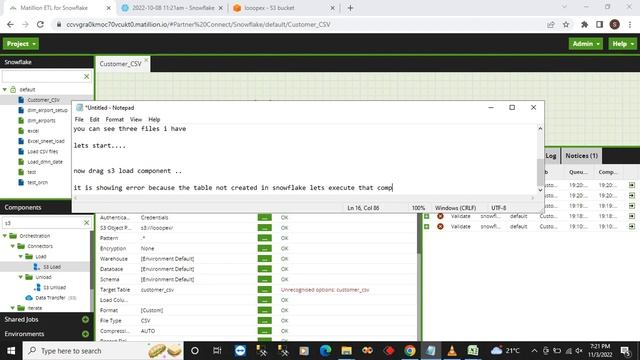Close the Customer_CSV job tab
The image size is (640, 360).
click(146, 60)
